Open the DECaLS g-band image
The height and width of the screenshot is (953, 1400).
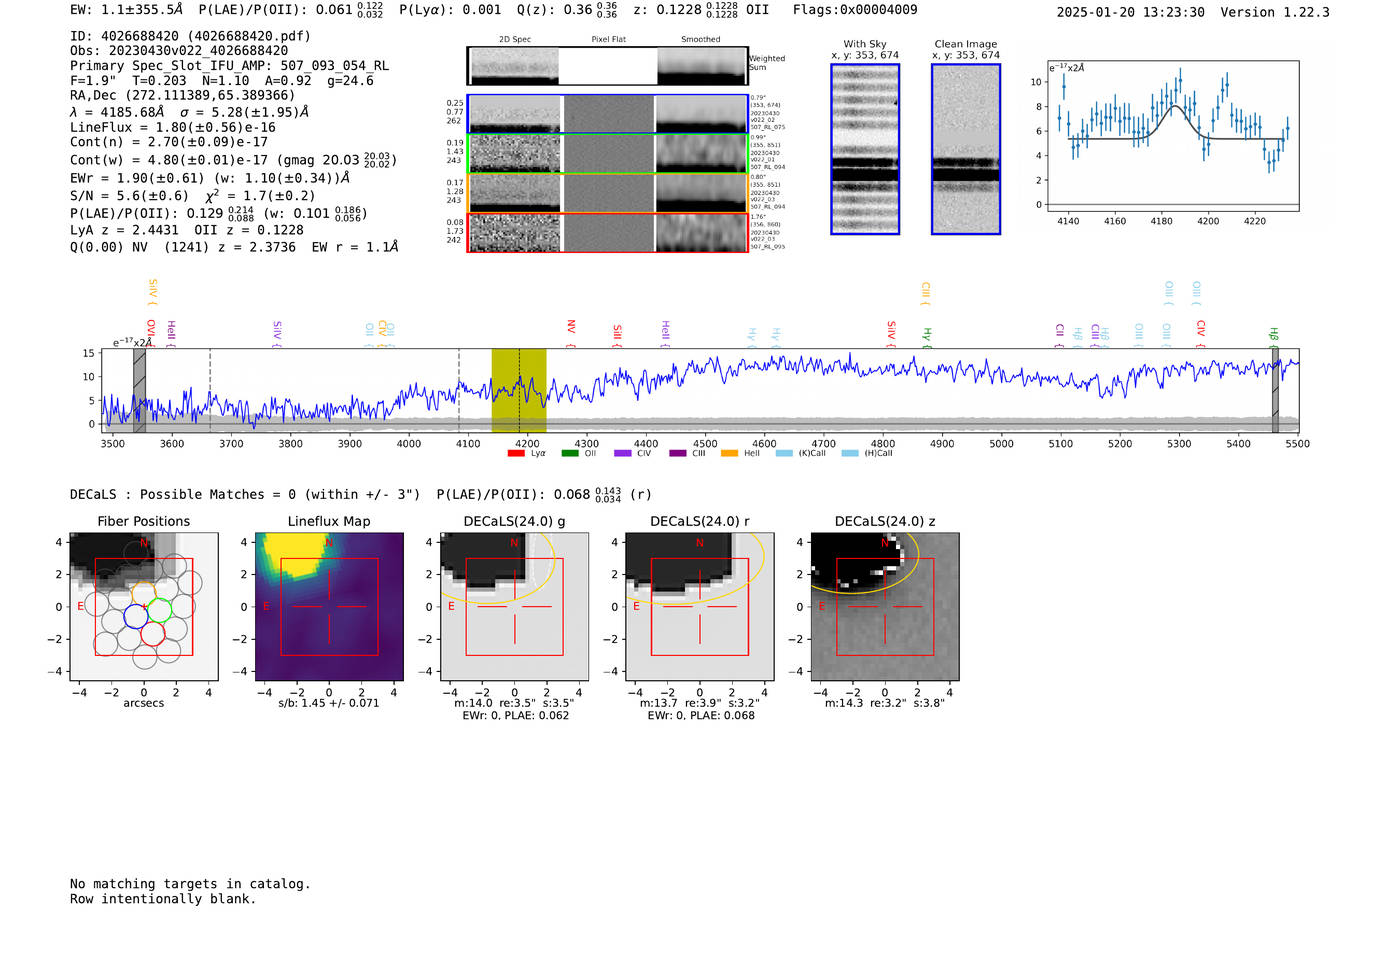click(x=515, y=607)
